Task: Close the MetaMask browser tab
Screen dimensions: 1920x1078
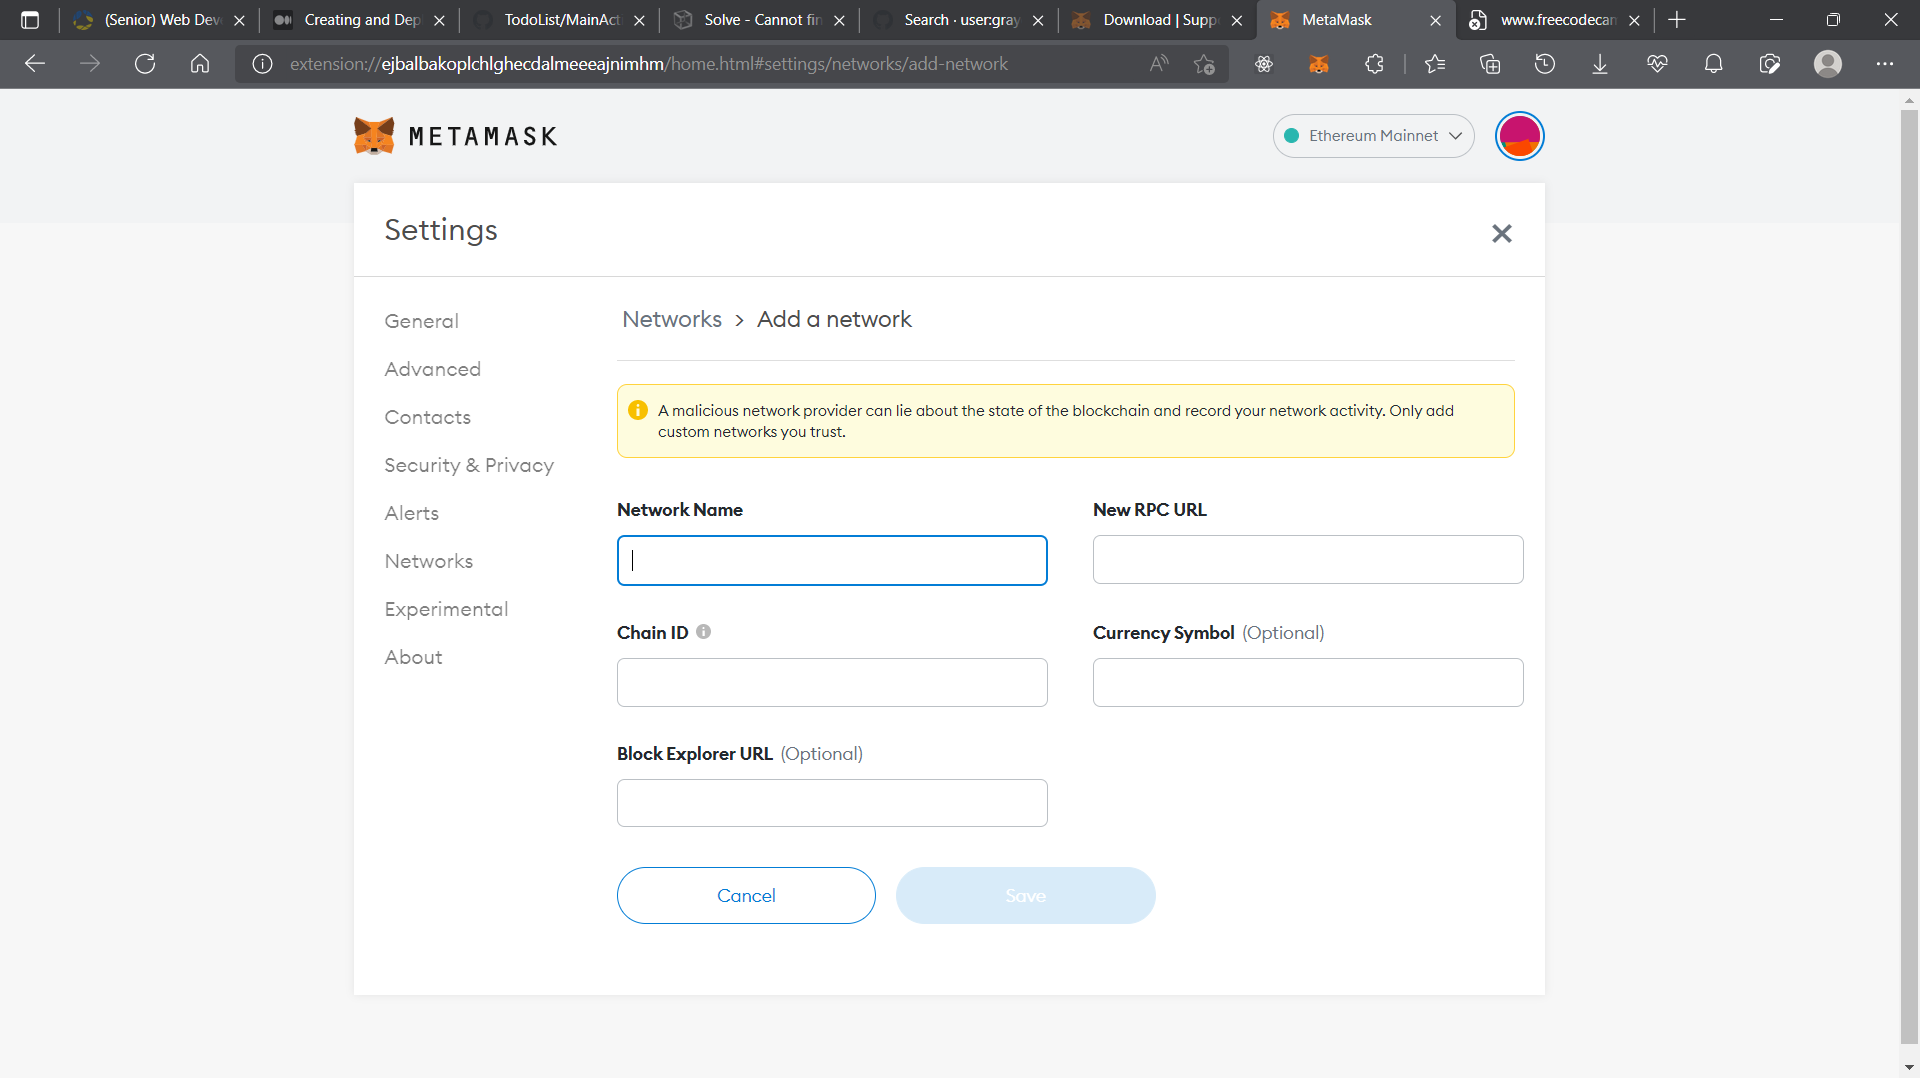Action: tap(1435, 20)
